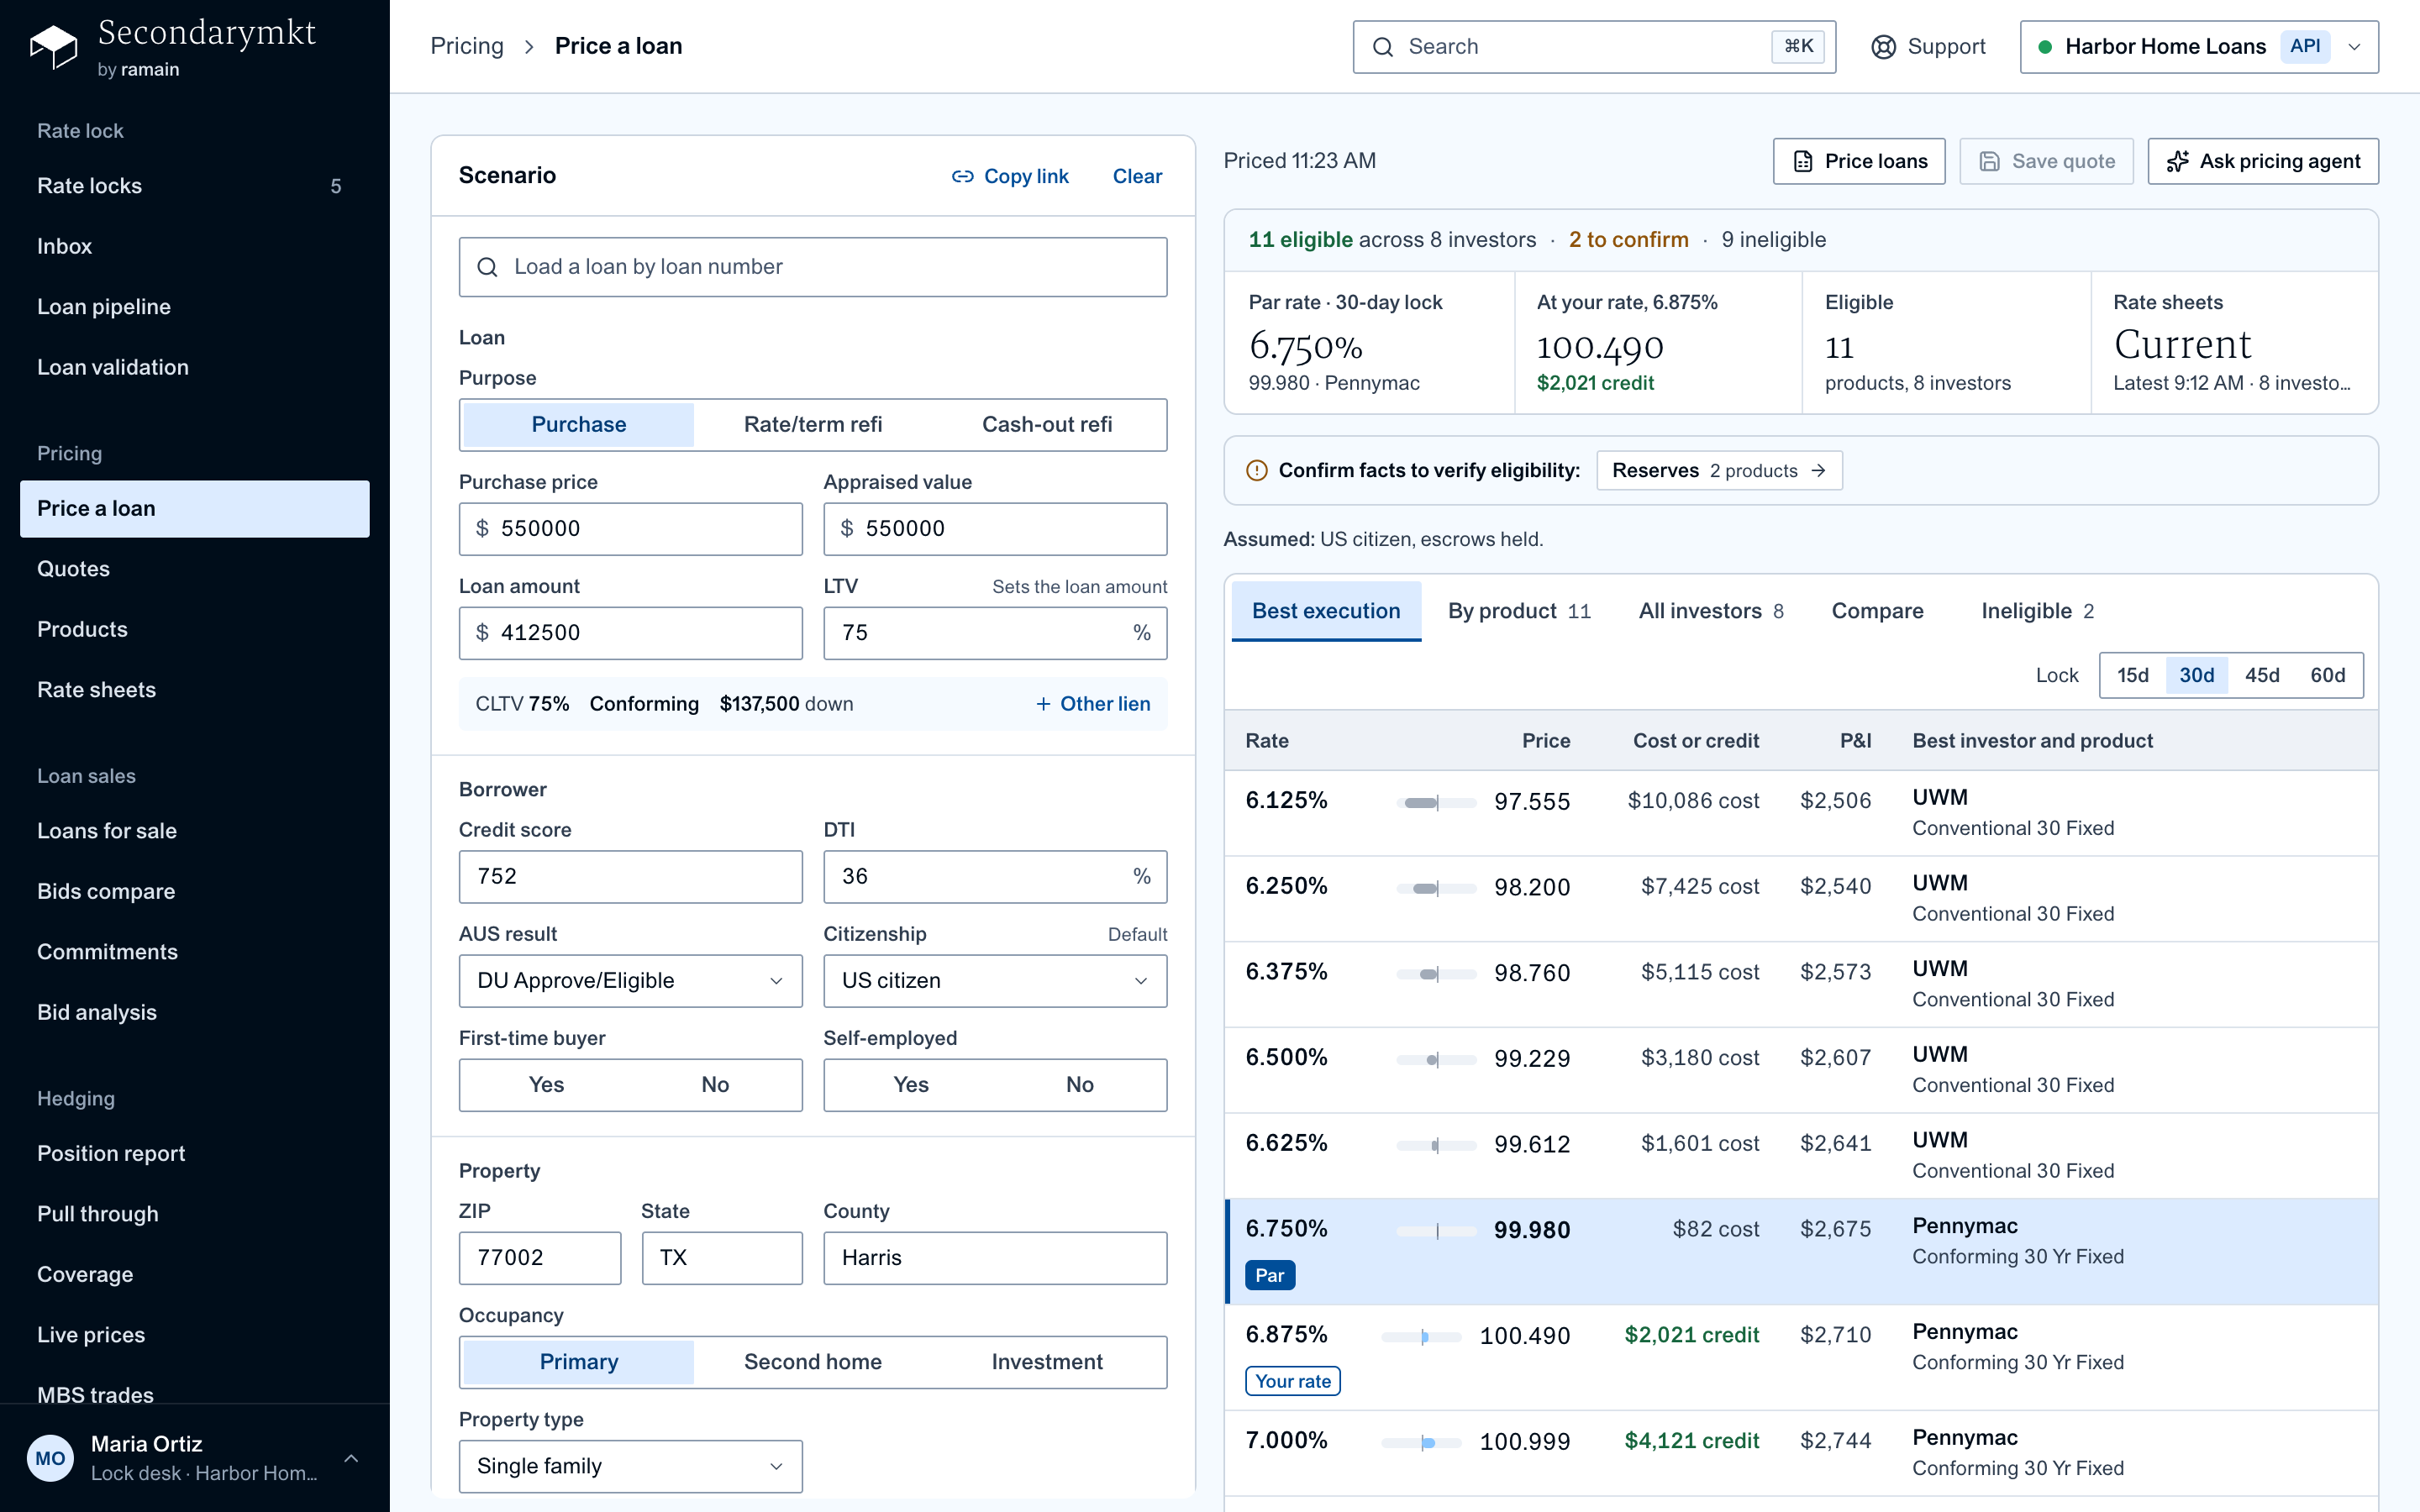Expand the Harbor Home Loans account switcher

2199,47
